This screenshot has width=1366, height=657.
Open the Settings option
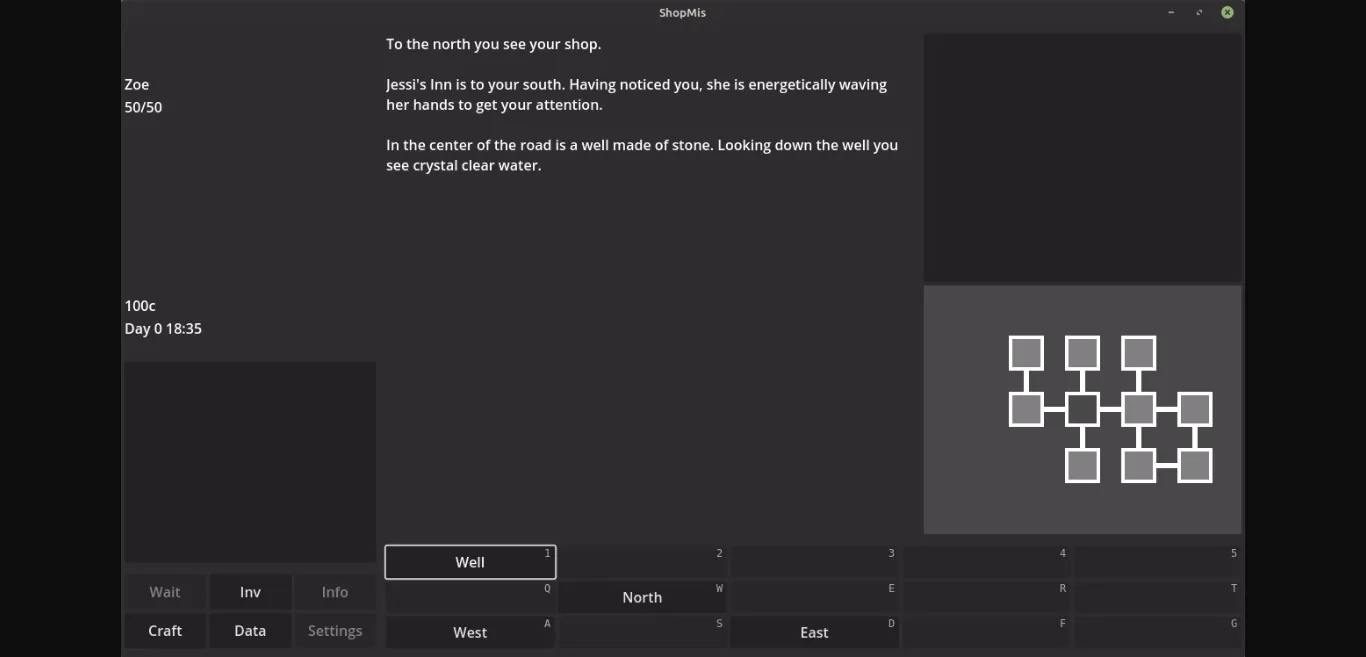coord(335,630)
